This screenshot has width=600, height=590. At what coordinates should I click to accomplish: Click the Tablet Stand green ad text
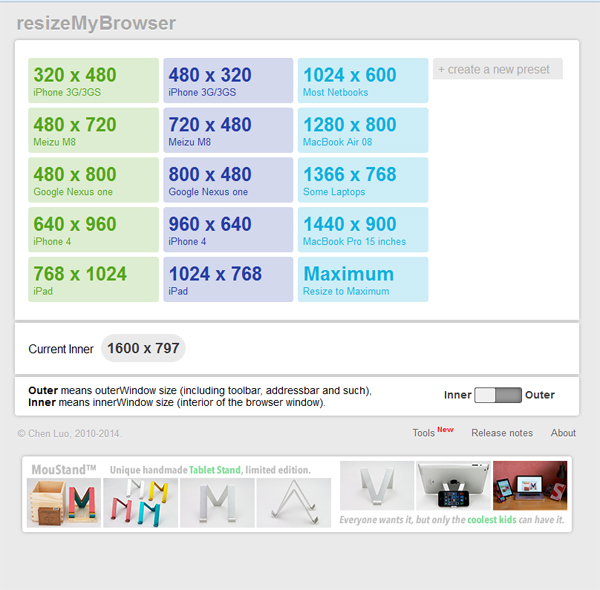pyautogui.click(x=215, y=470)
